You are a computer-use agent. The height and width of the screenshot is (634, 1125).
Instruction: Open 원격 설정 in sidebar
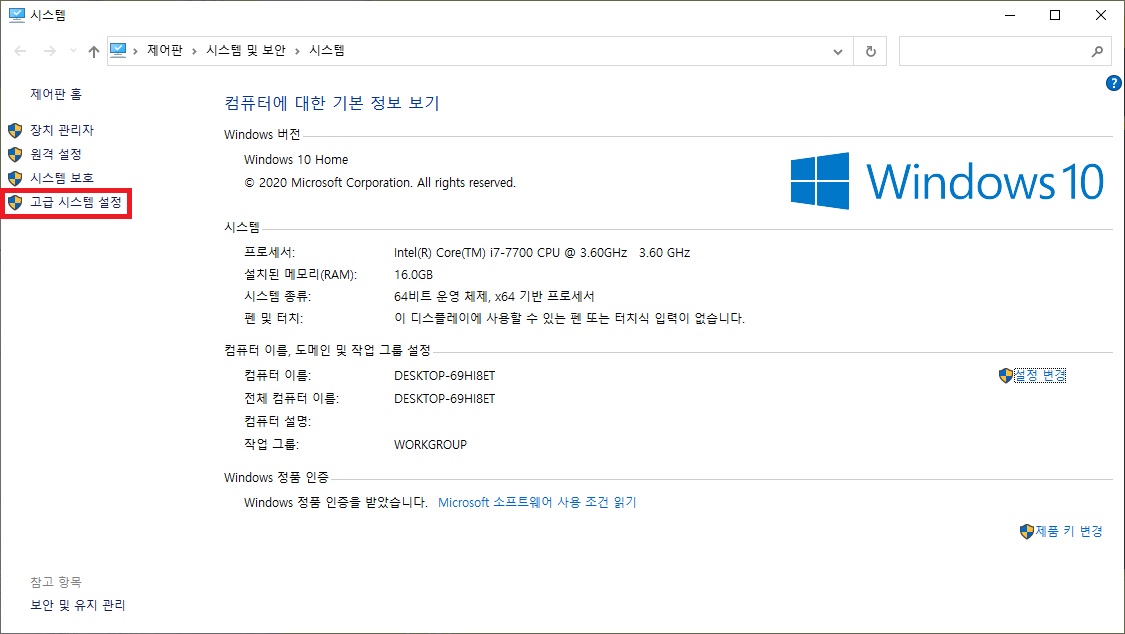click(56, 154)
